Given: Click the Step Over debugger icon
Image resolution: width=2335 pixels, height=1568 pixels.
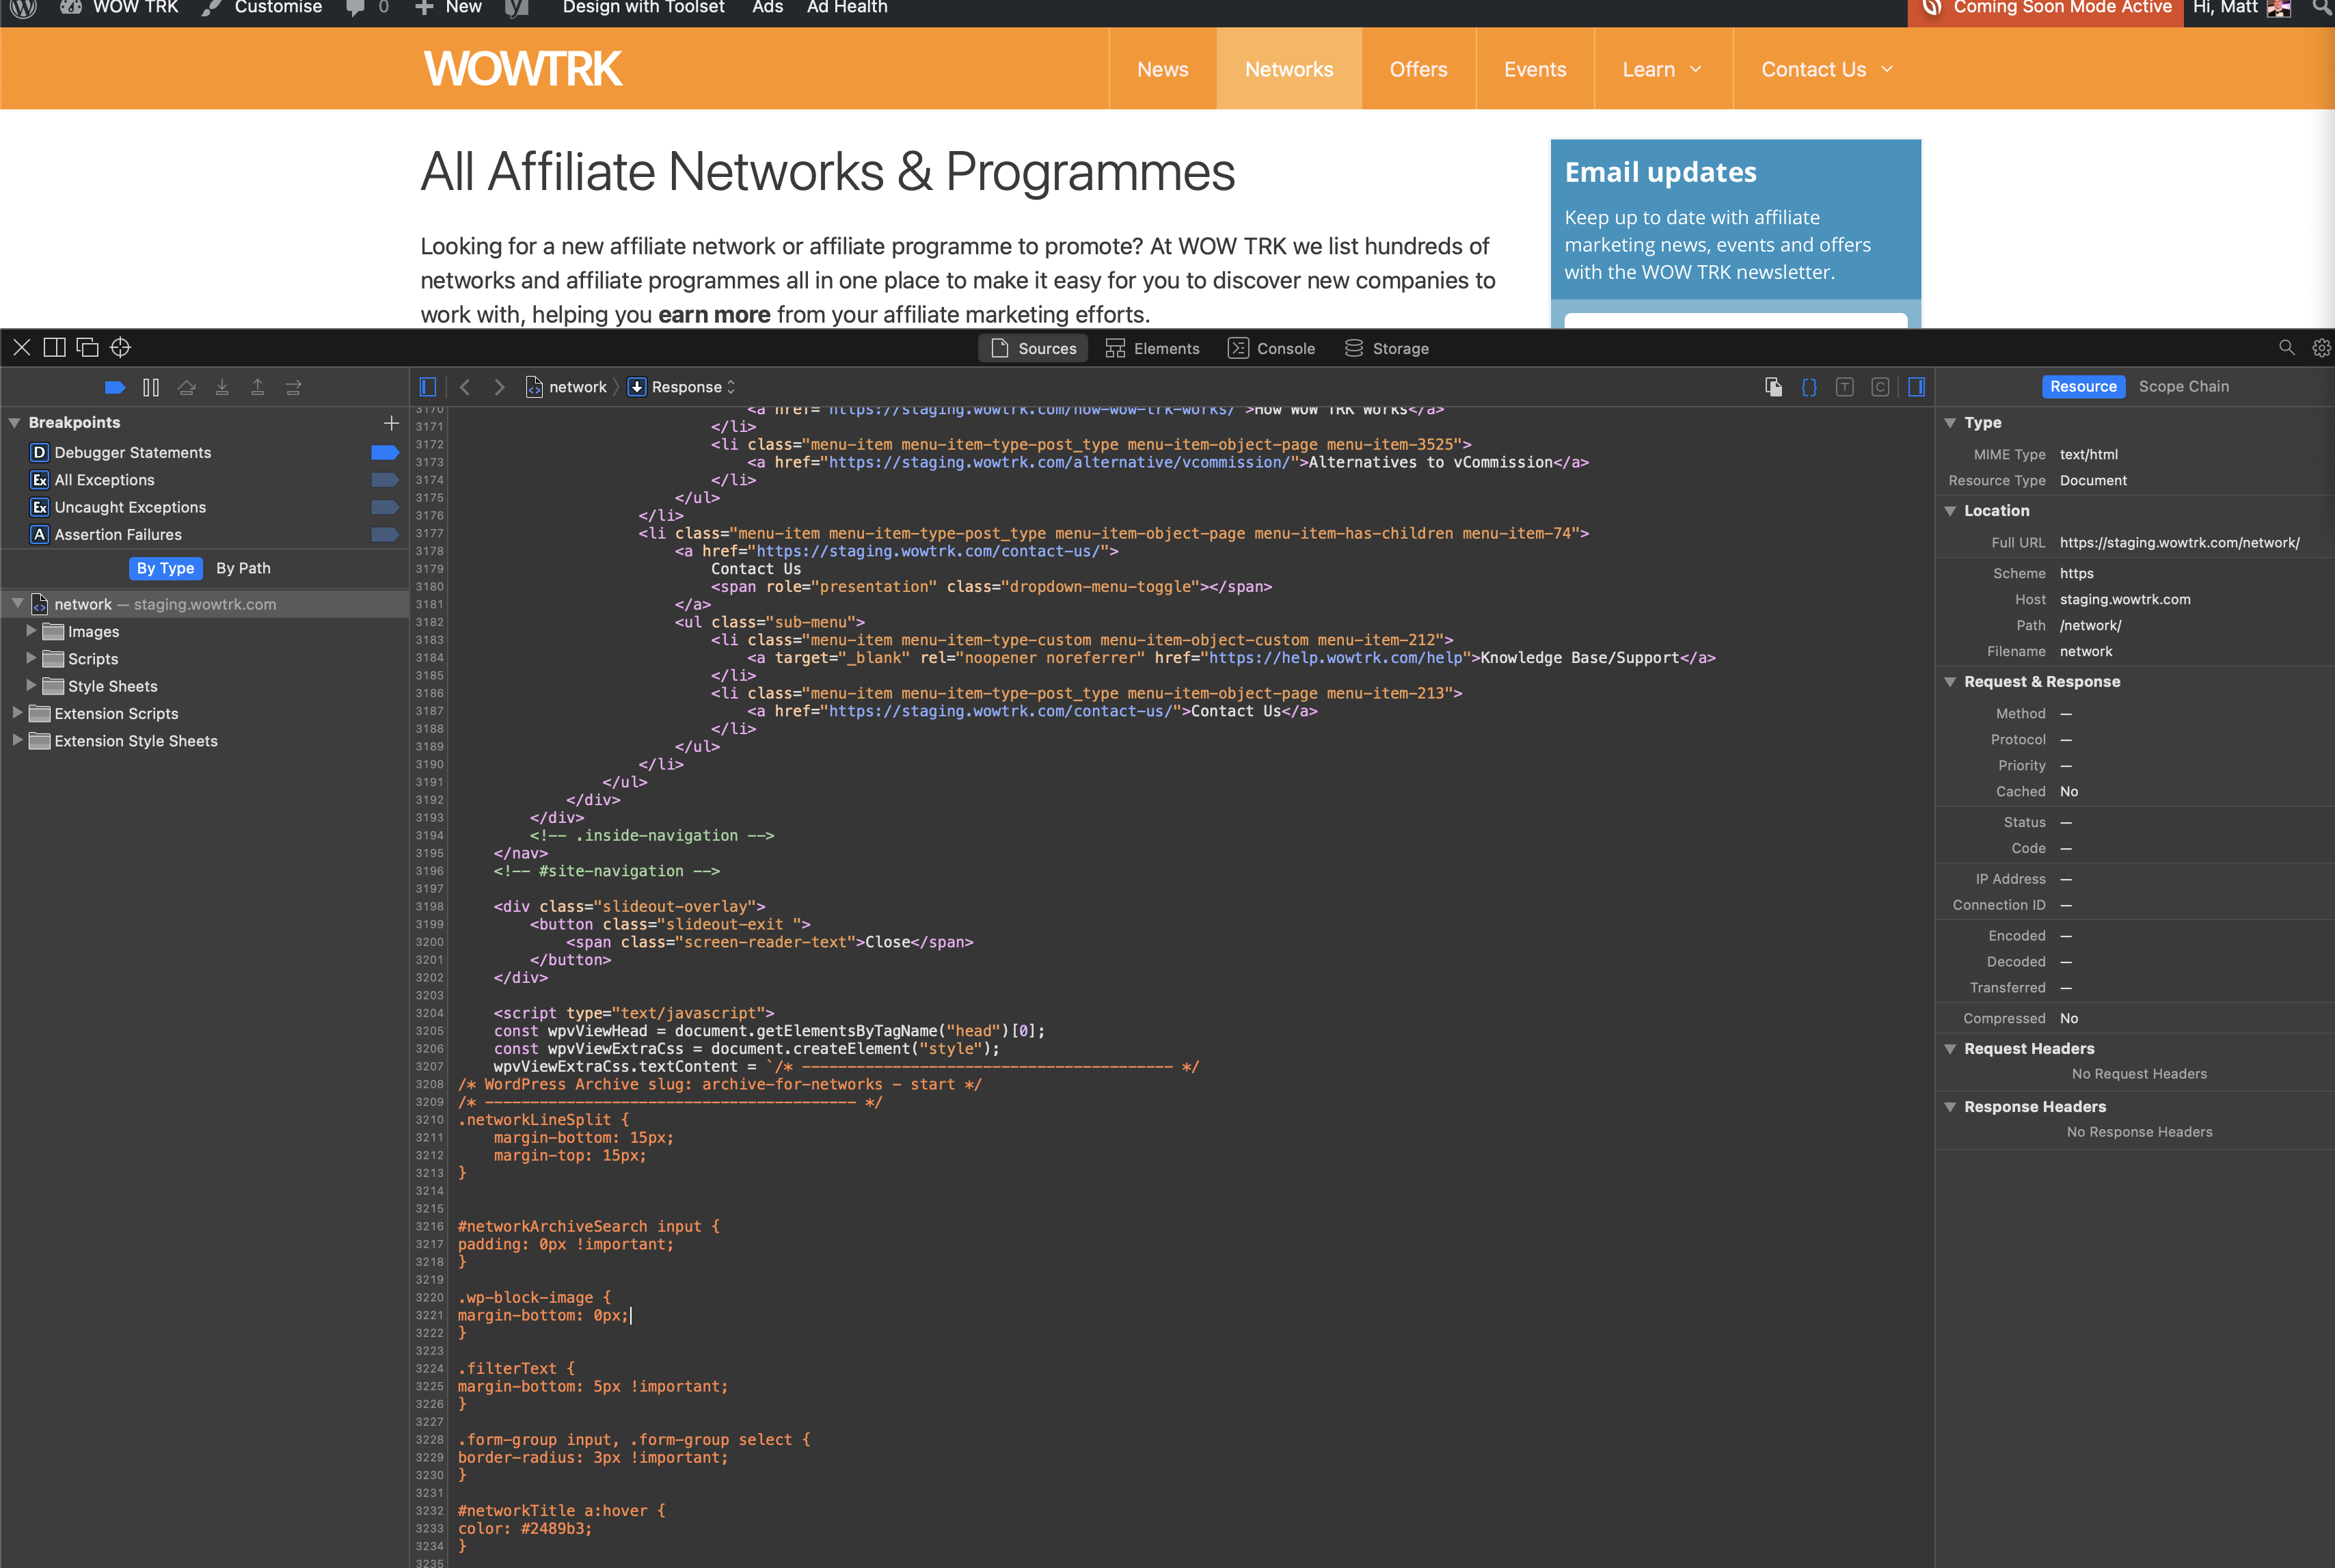Looking at the screenshot, I should point(186,387).
